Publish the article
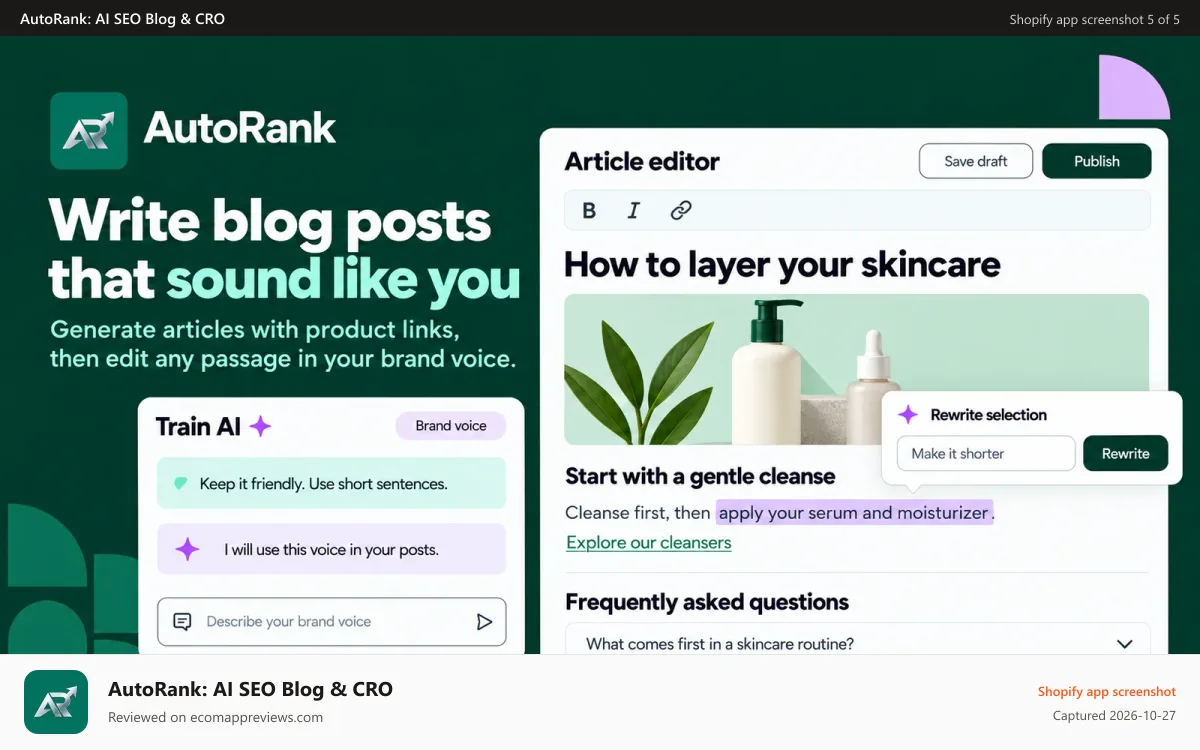The width and height of the screenshot is (1200, 750). (1097, 161)
